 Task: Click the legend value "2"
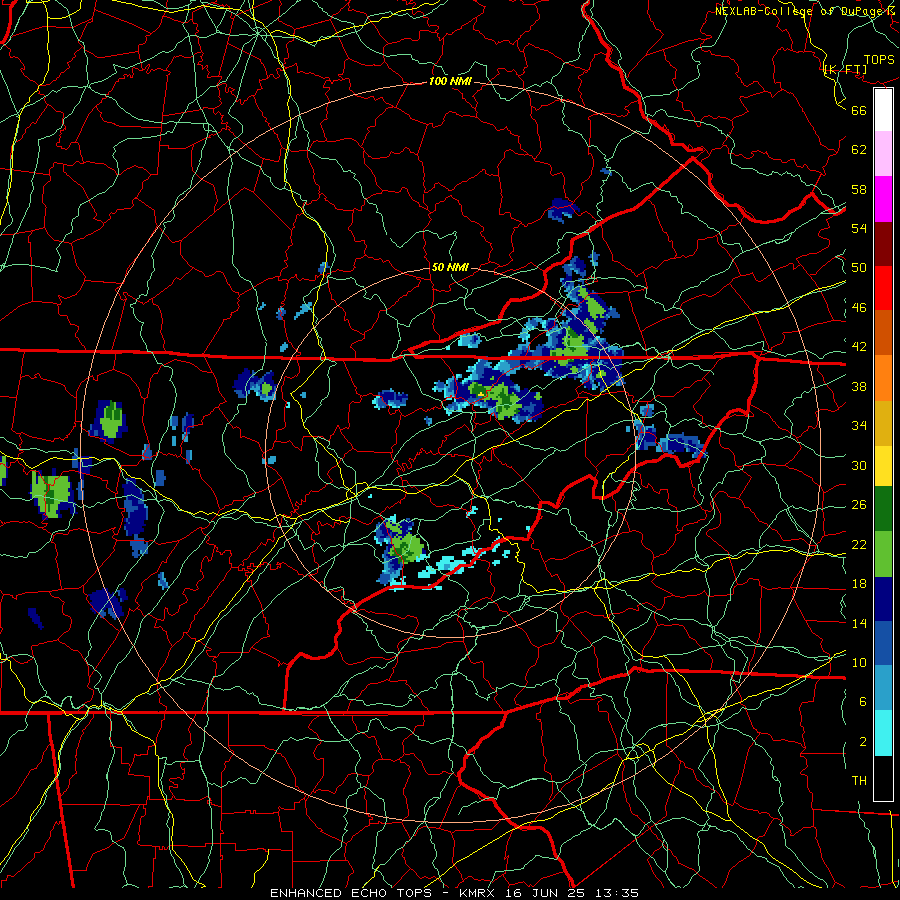pyautogui.click(x=863, y=742)
